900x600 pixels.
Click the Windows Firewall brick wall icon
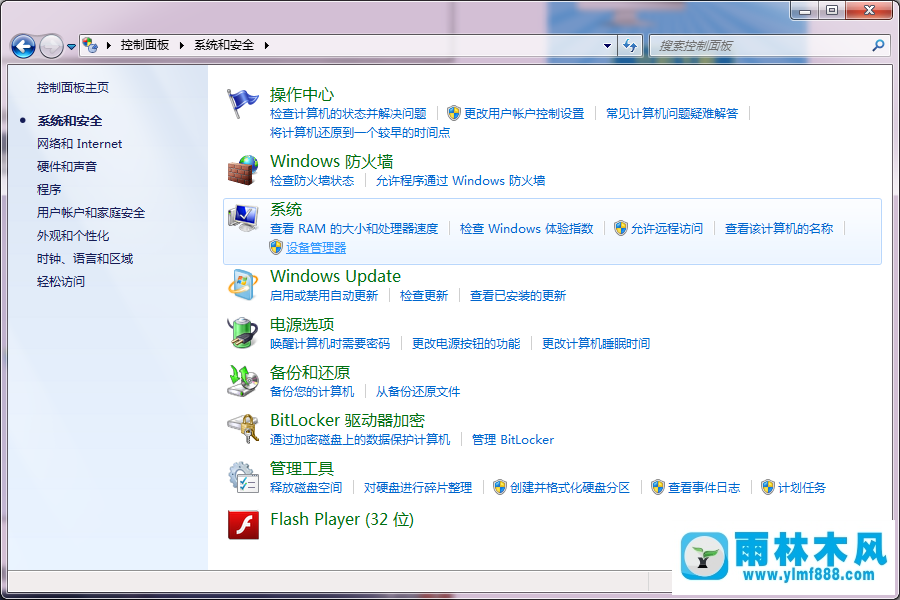pos(243,171)
